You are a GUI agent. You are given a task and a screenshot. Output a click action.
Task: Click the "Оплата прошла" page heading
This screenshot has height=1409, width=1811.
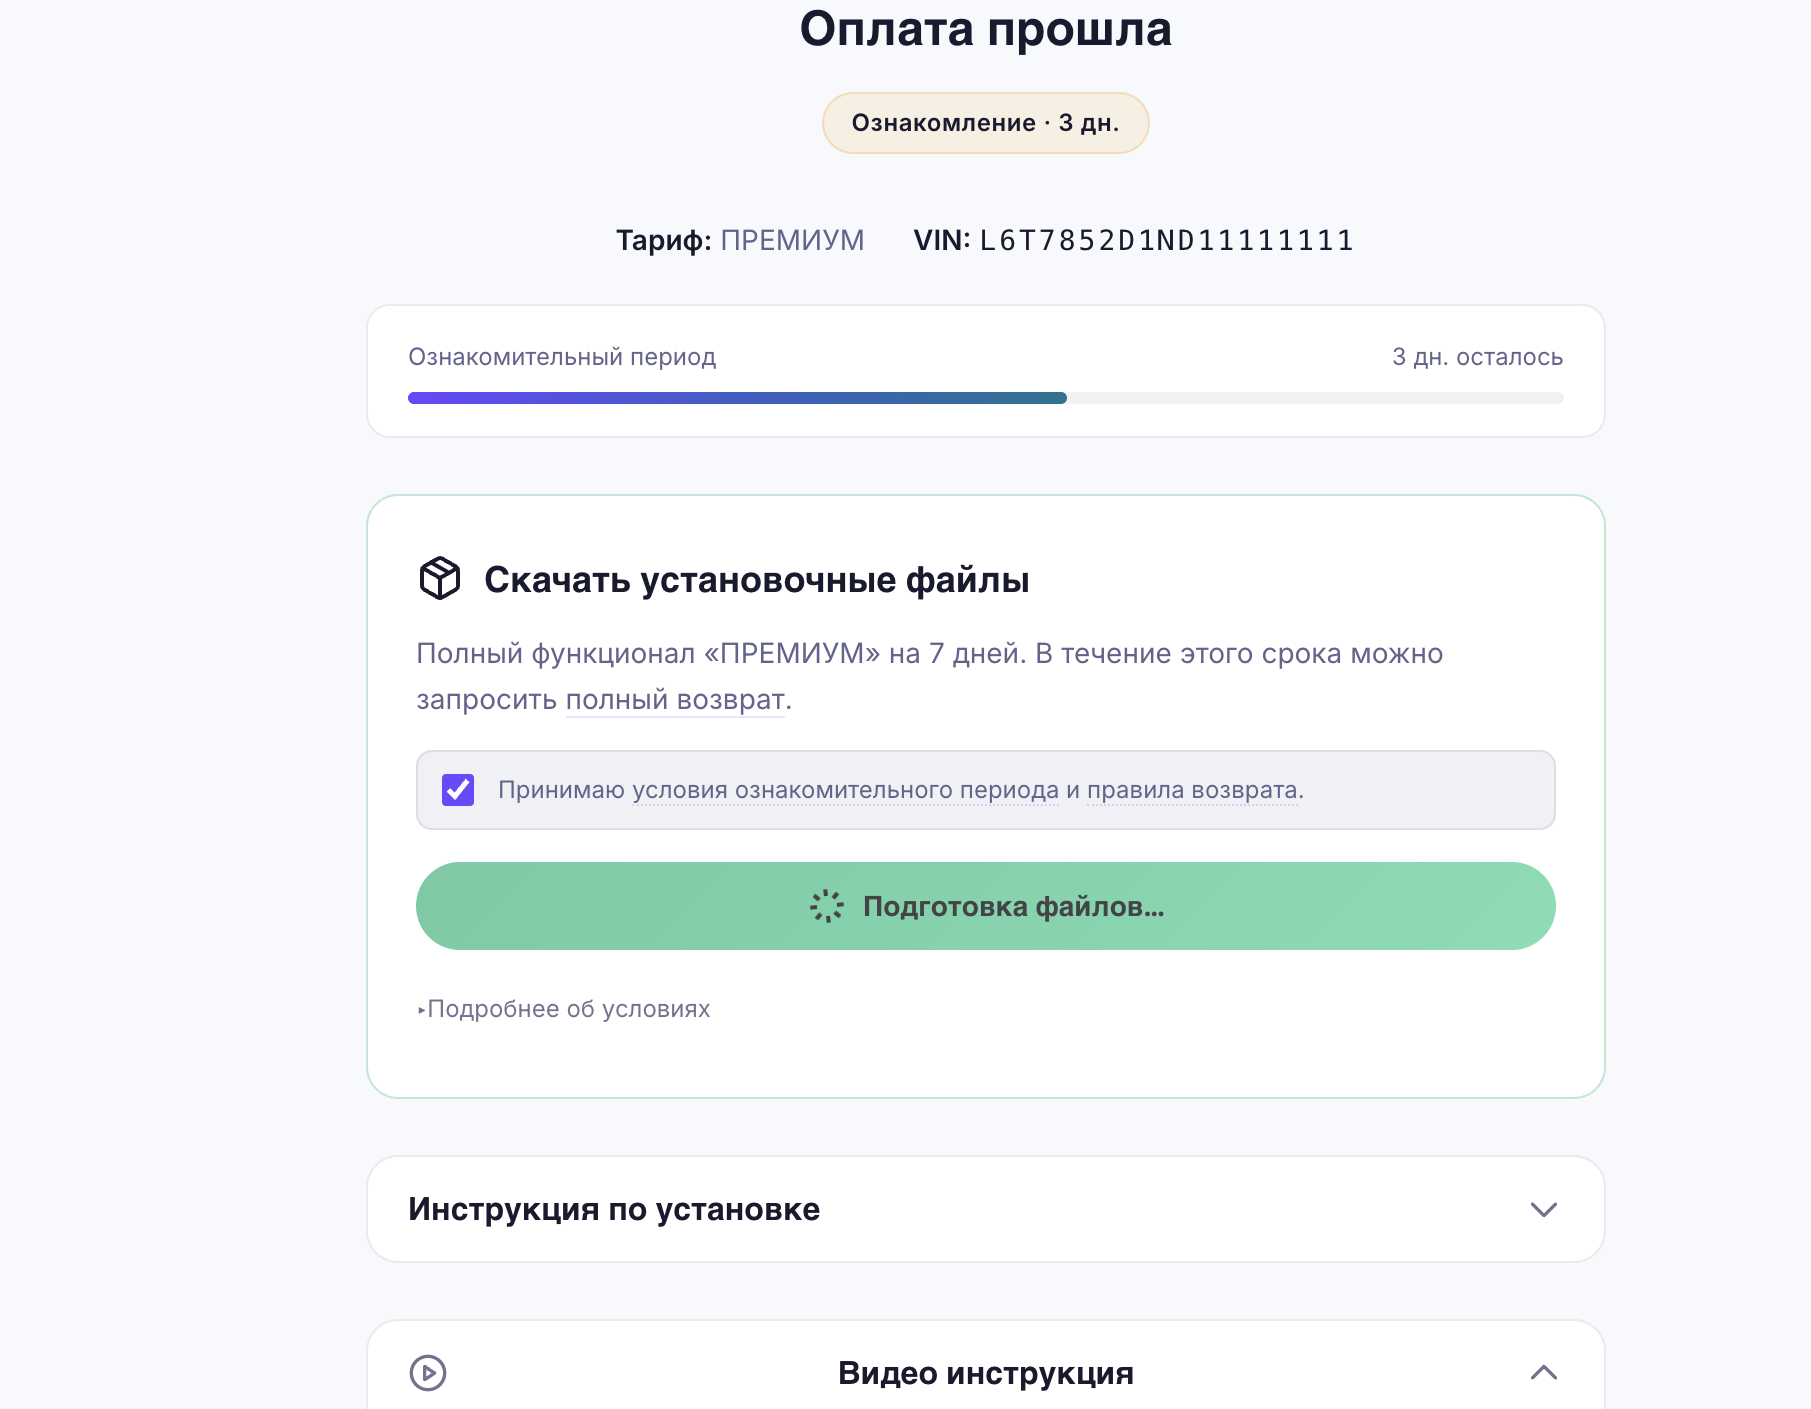[x=986, y=29]
